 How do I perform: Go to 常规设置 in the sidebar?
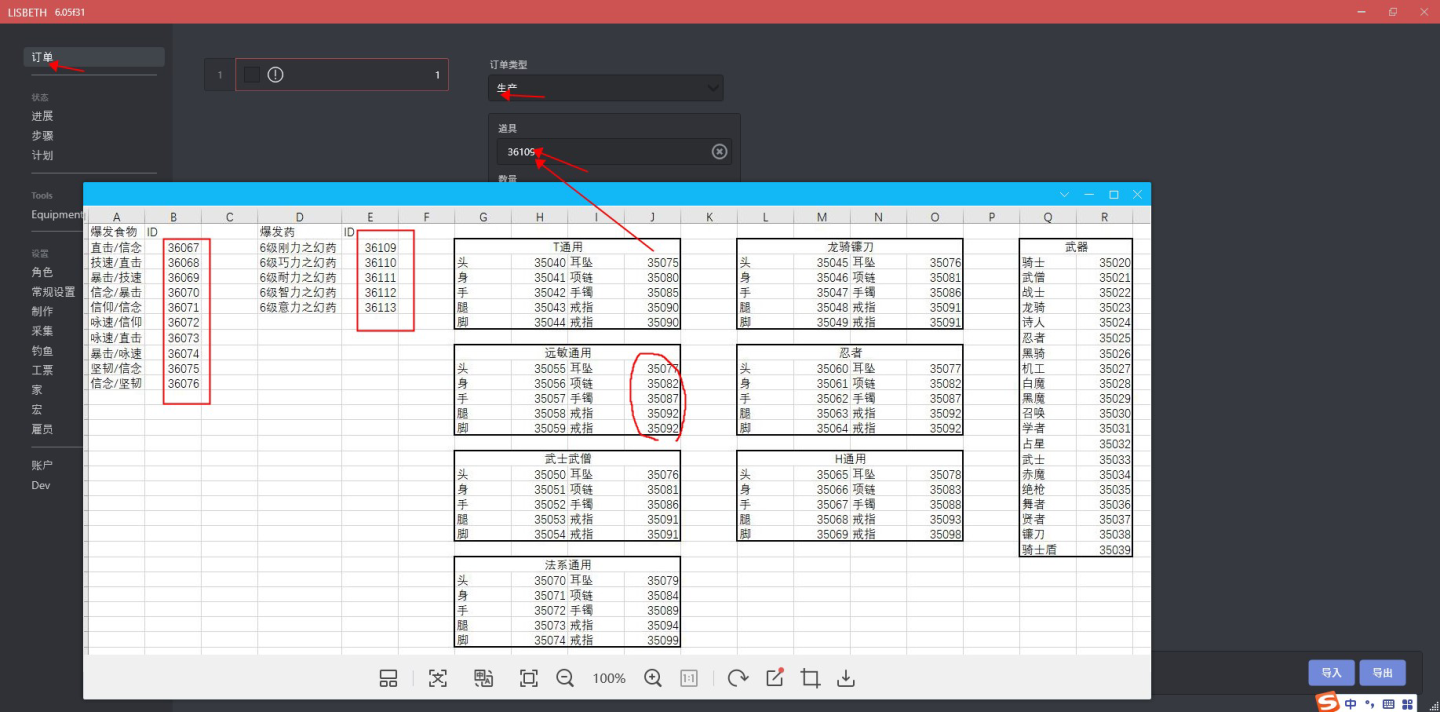(53, 292)
